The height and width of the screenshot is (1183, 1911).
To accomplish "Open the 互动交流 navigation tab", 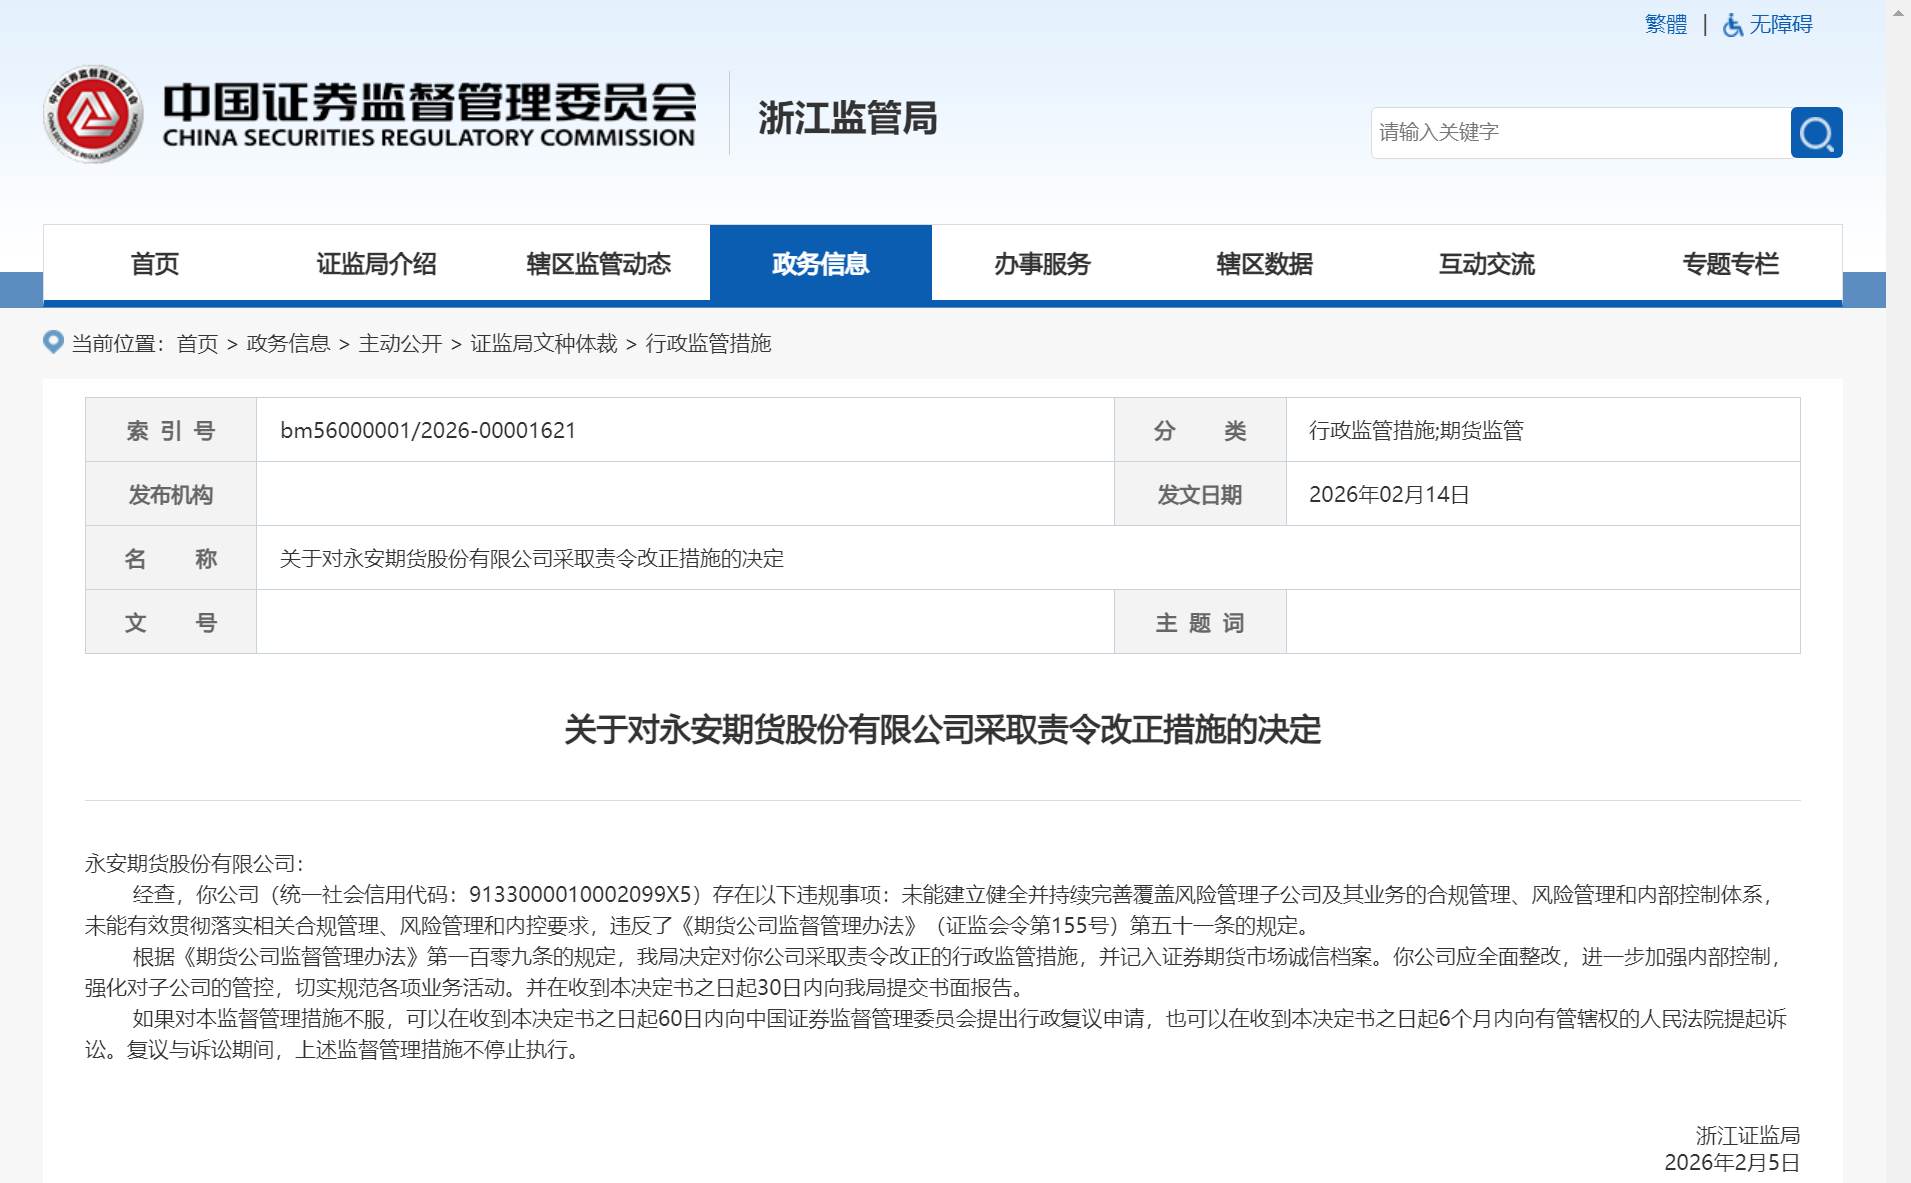I will point(1486,264).
